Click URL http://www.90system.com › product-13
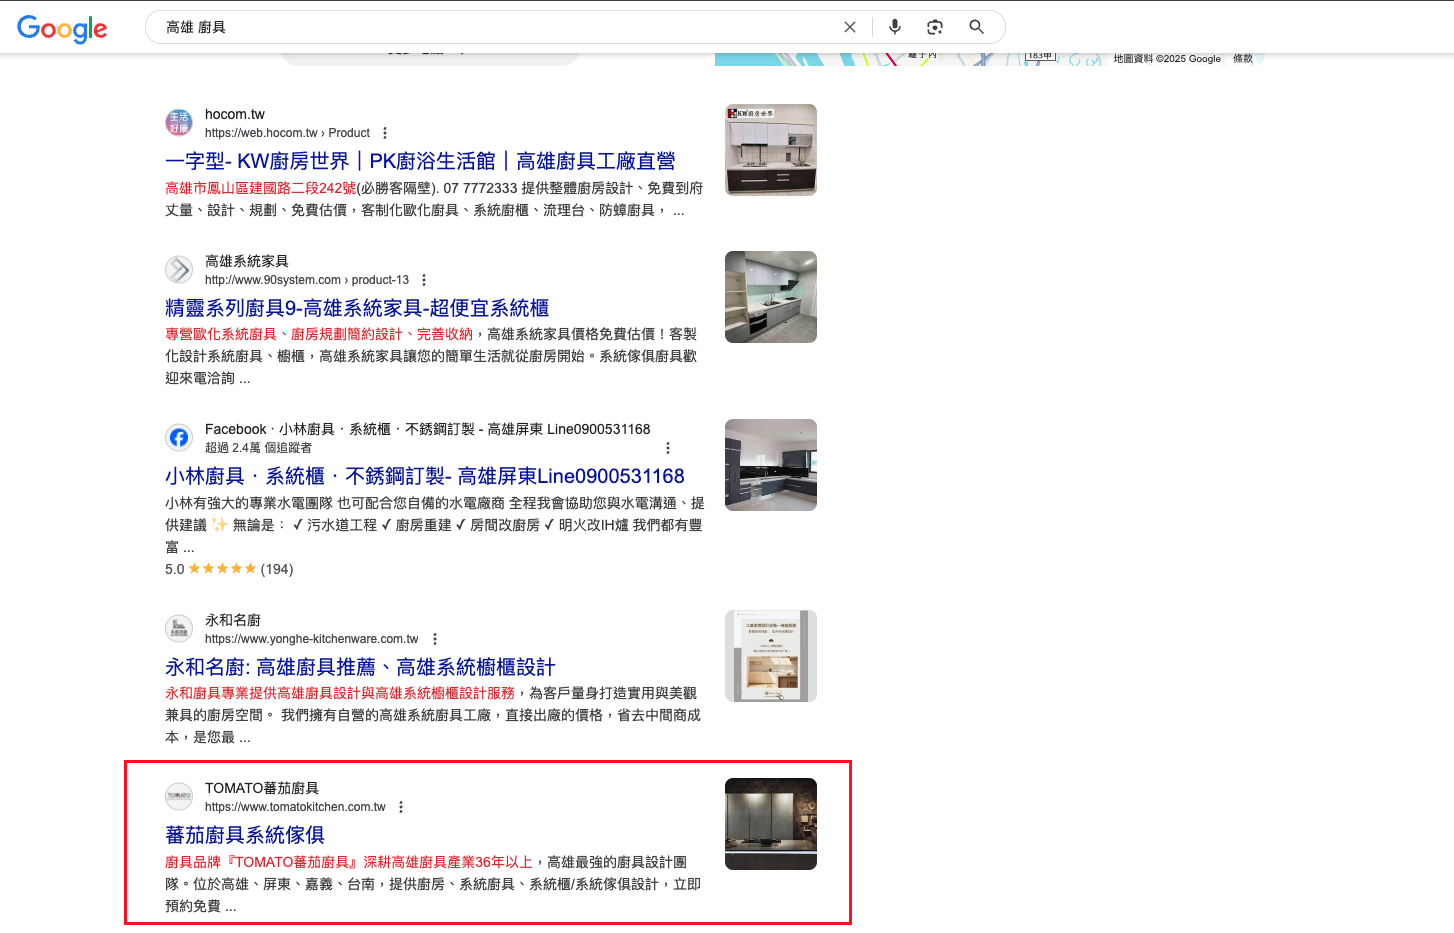This screenshot has height=933, width=1454. (x=307, y=280)
